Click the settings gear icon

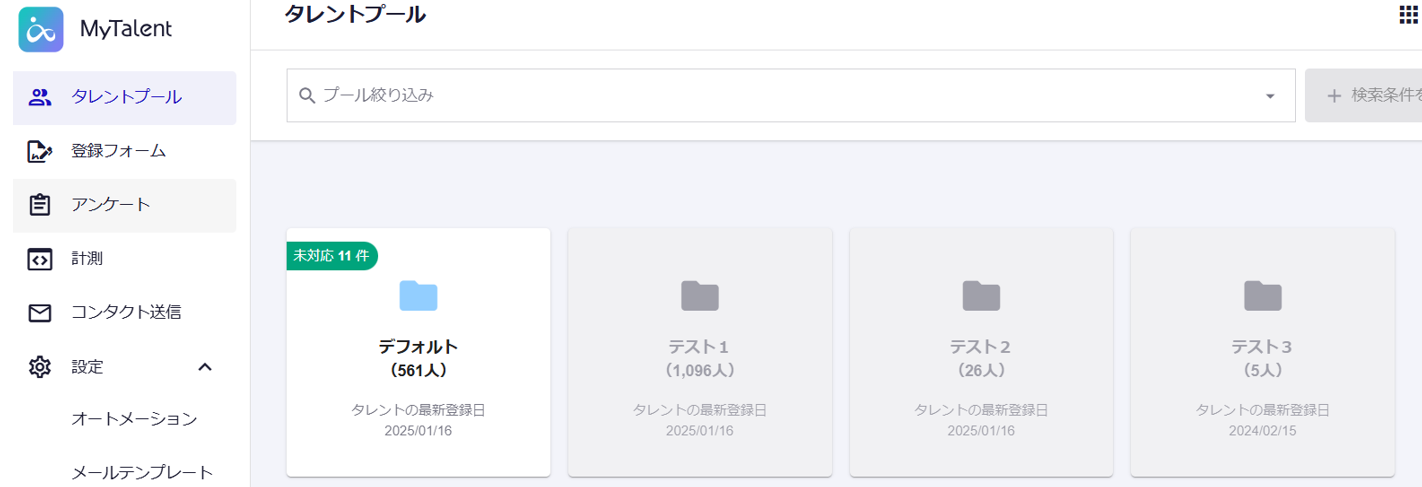[40, 367]
